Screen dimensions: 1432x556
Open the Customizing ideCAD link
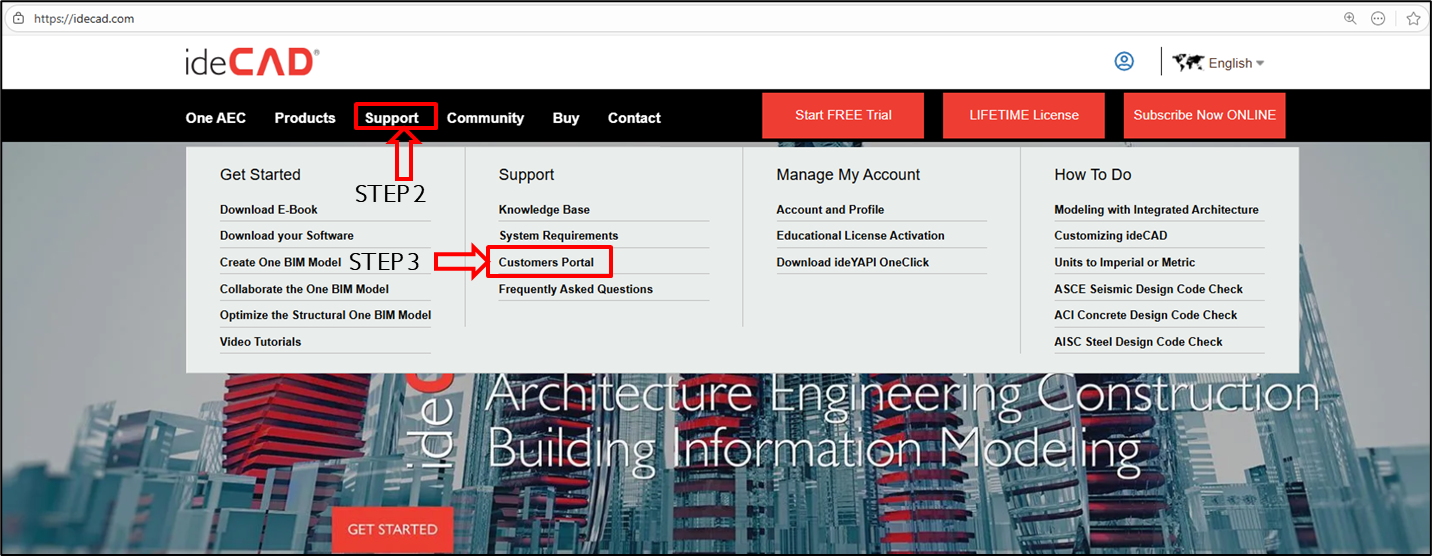(1110, 236)
